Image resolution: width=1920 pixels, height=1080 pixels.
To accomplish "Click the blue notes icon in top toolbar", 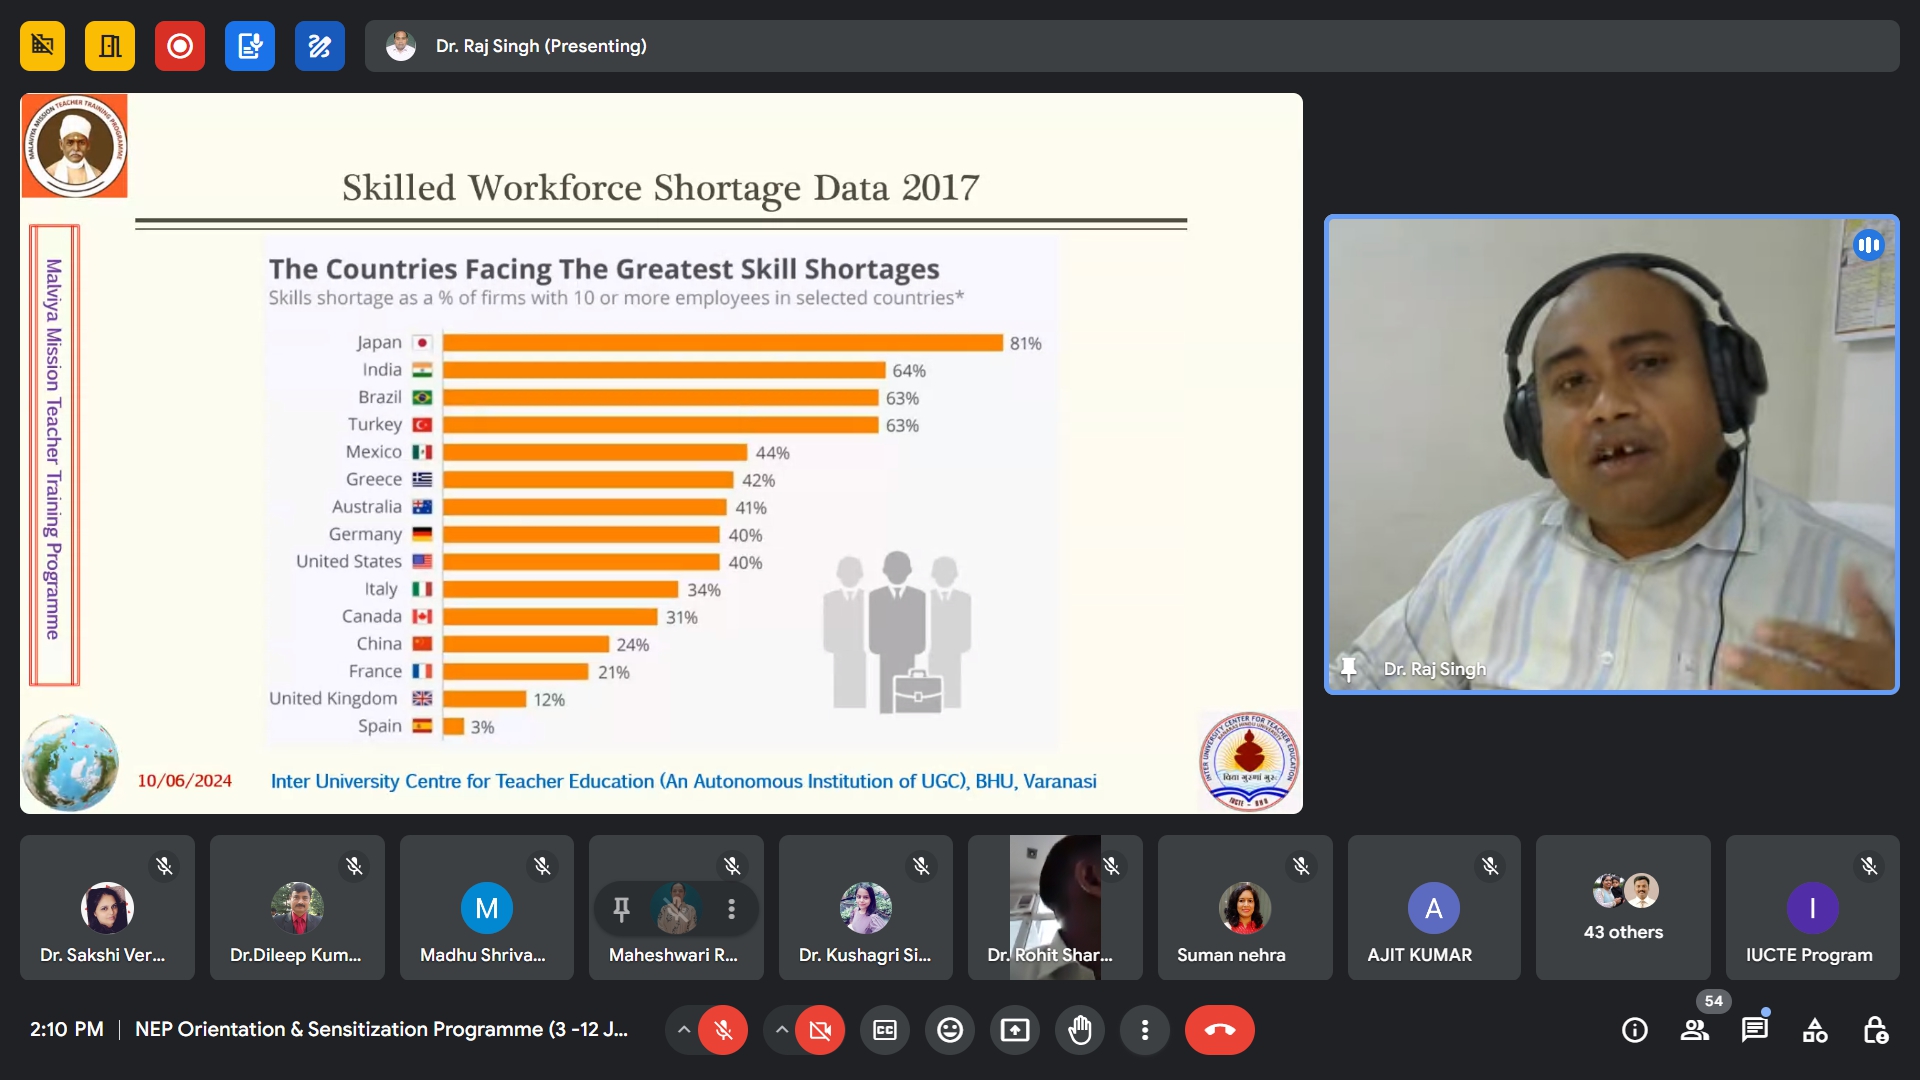I will point(250,46).
